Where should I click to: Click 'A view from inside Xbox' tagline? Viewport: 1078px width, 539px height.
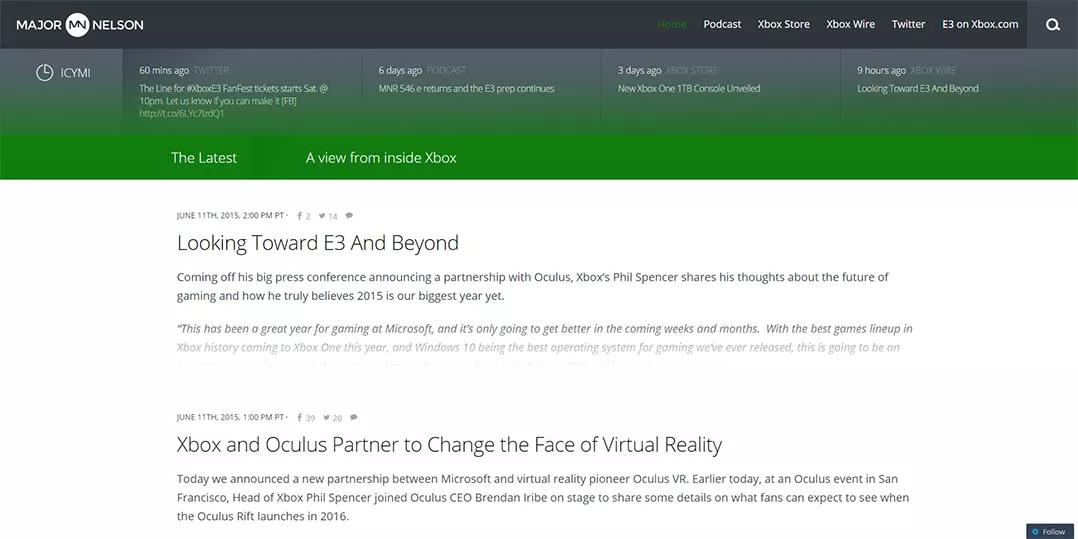(381, 157)
